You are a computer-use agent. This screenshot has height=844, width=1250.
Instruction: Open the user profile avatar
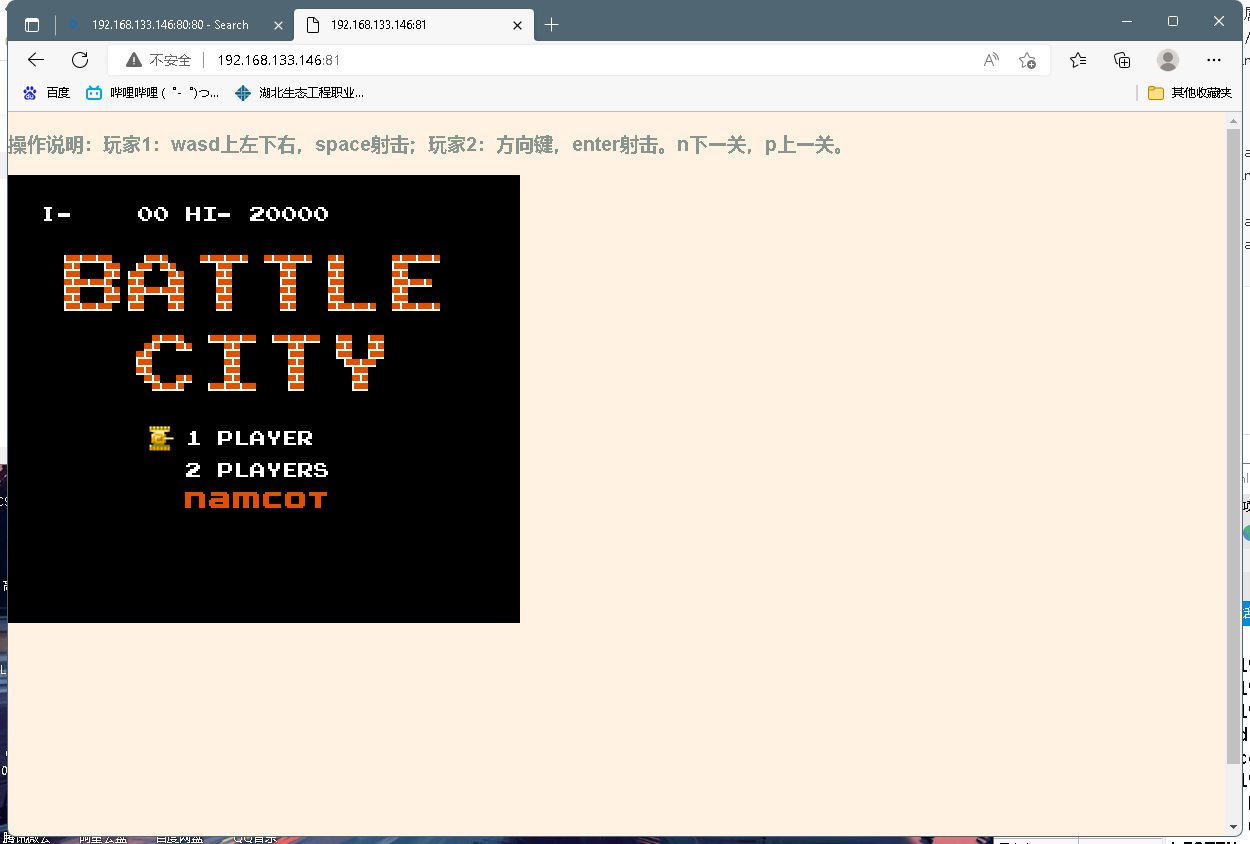(x=1168, y=60)
